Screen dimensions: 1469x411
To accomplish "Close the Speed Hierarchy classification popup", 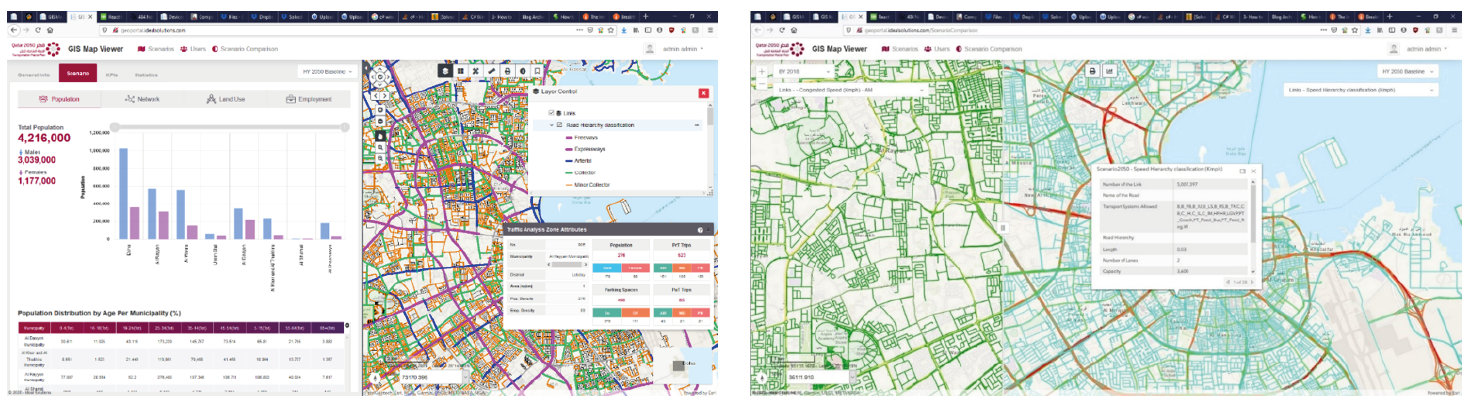I will (1253, 171).
